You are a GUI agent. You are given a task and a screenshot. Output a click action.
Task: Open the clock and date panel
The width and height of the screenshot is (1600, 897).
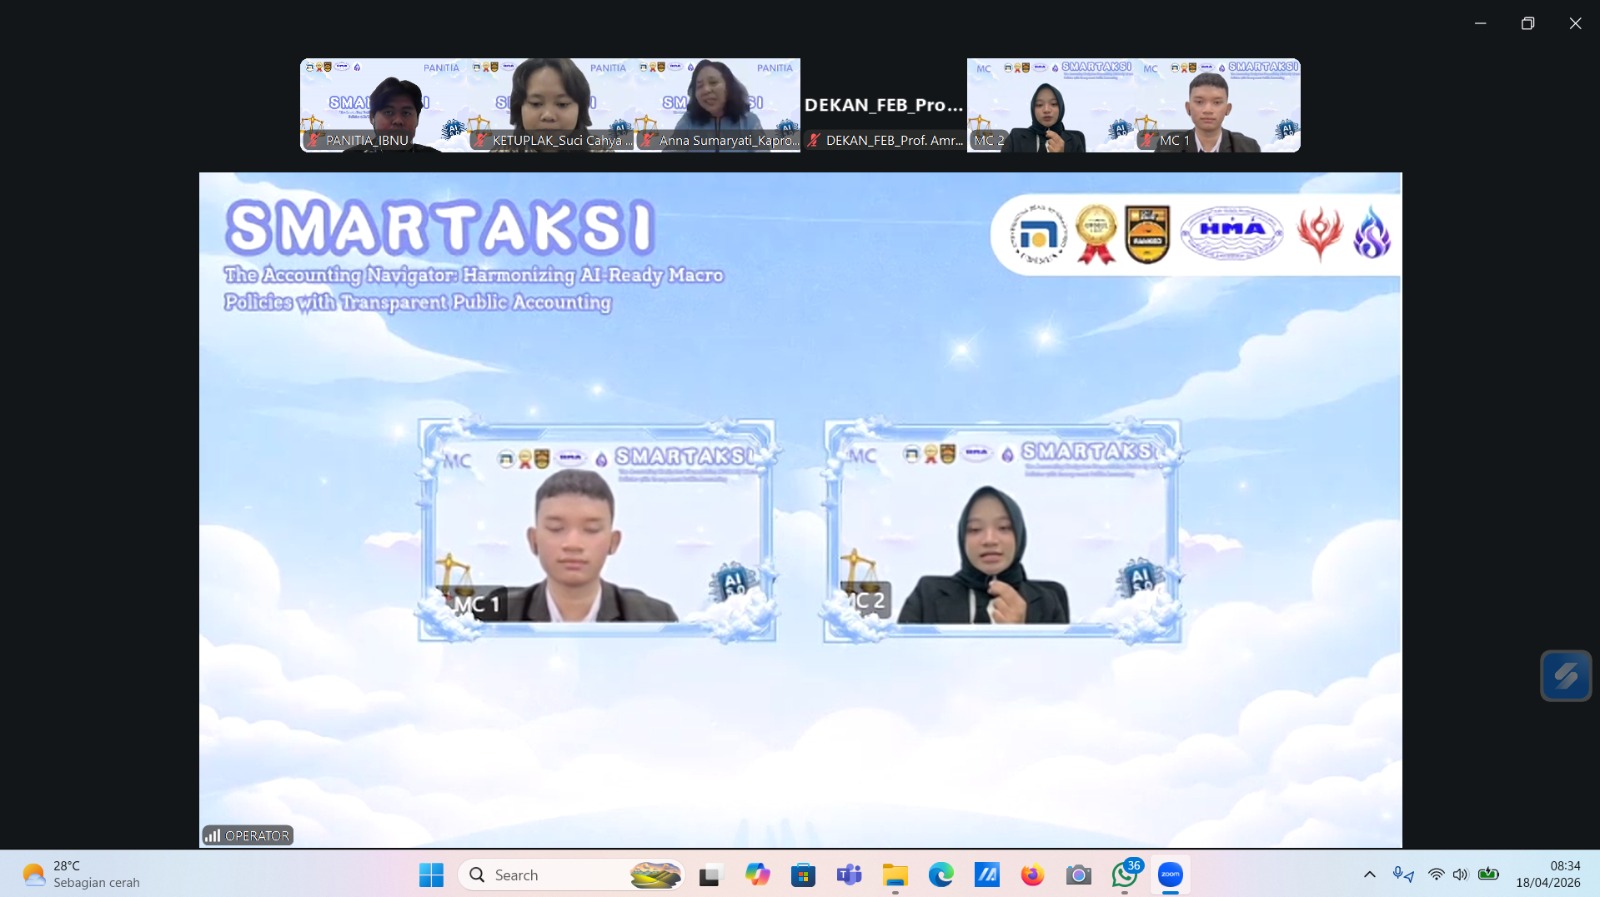pos(1548,874)
